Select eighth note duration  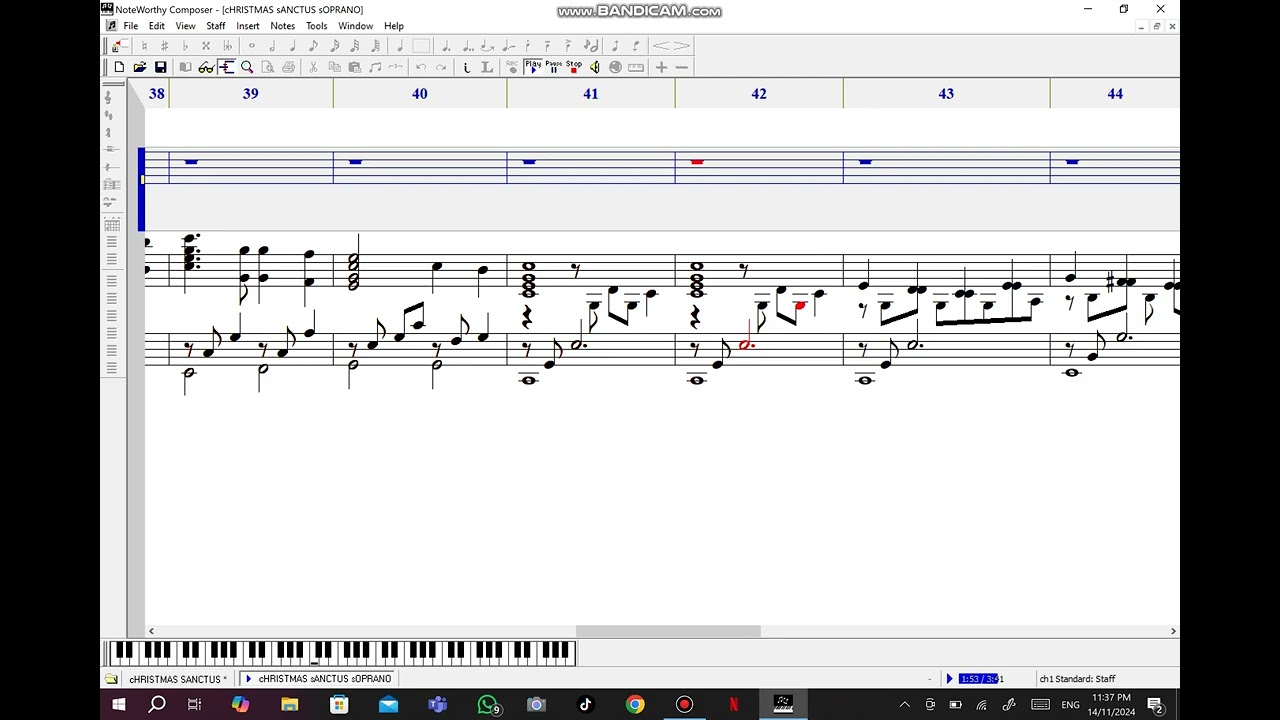[313, 45]
